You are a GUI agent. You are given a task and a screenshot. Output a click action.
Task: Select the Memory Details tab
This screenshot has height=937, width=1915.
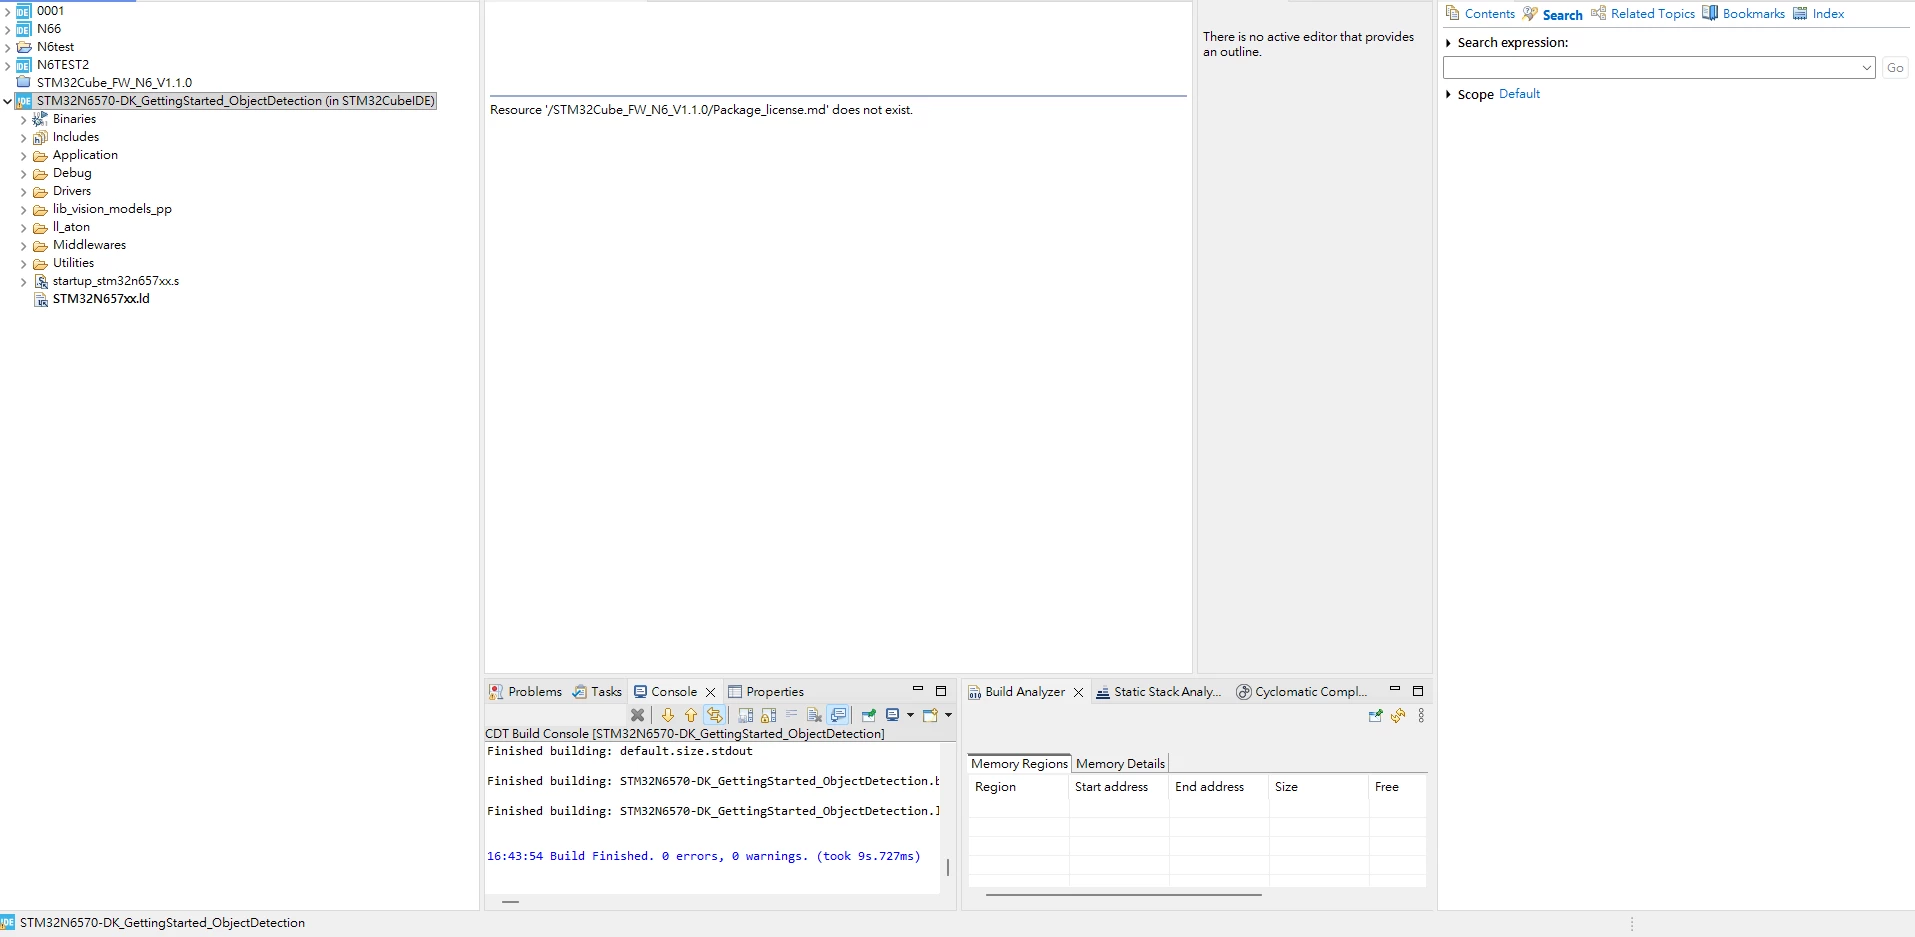click(1120, 763)
